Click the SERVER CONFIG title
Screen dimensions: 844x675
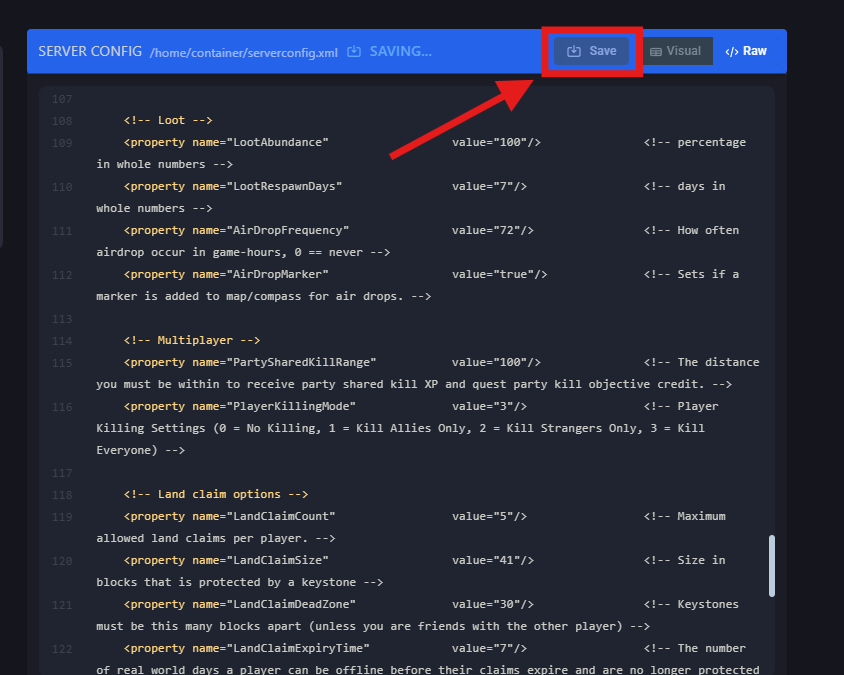click(x=90, y=51)
